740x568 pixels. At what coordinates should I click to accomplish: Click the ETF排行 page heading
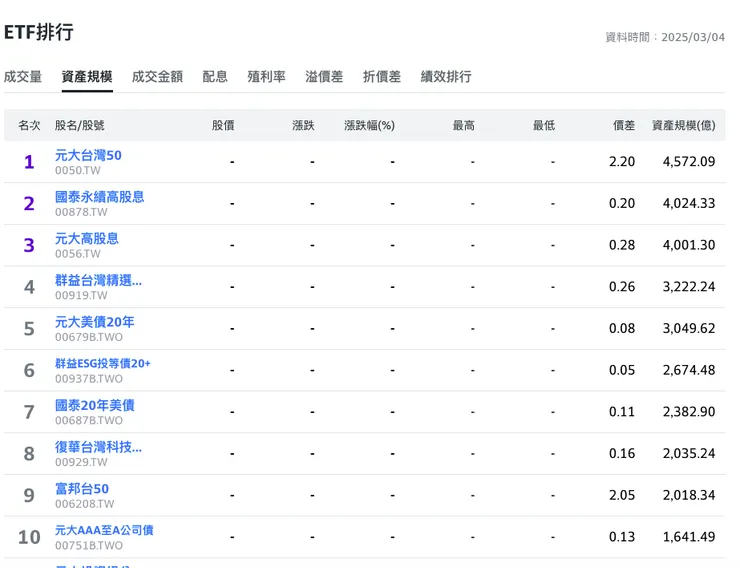coord(39,32)
